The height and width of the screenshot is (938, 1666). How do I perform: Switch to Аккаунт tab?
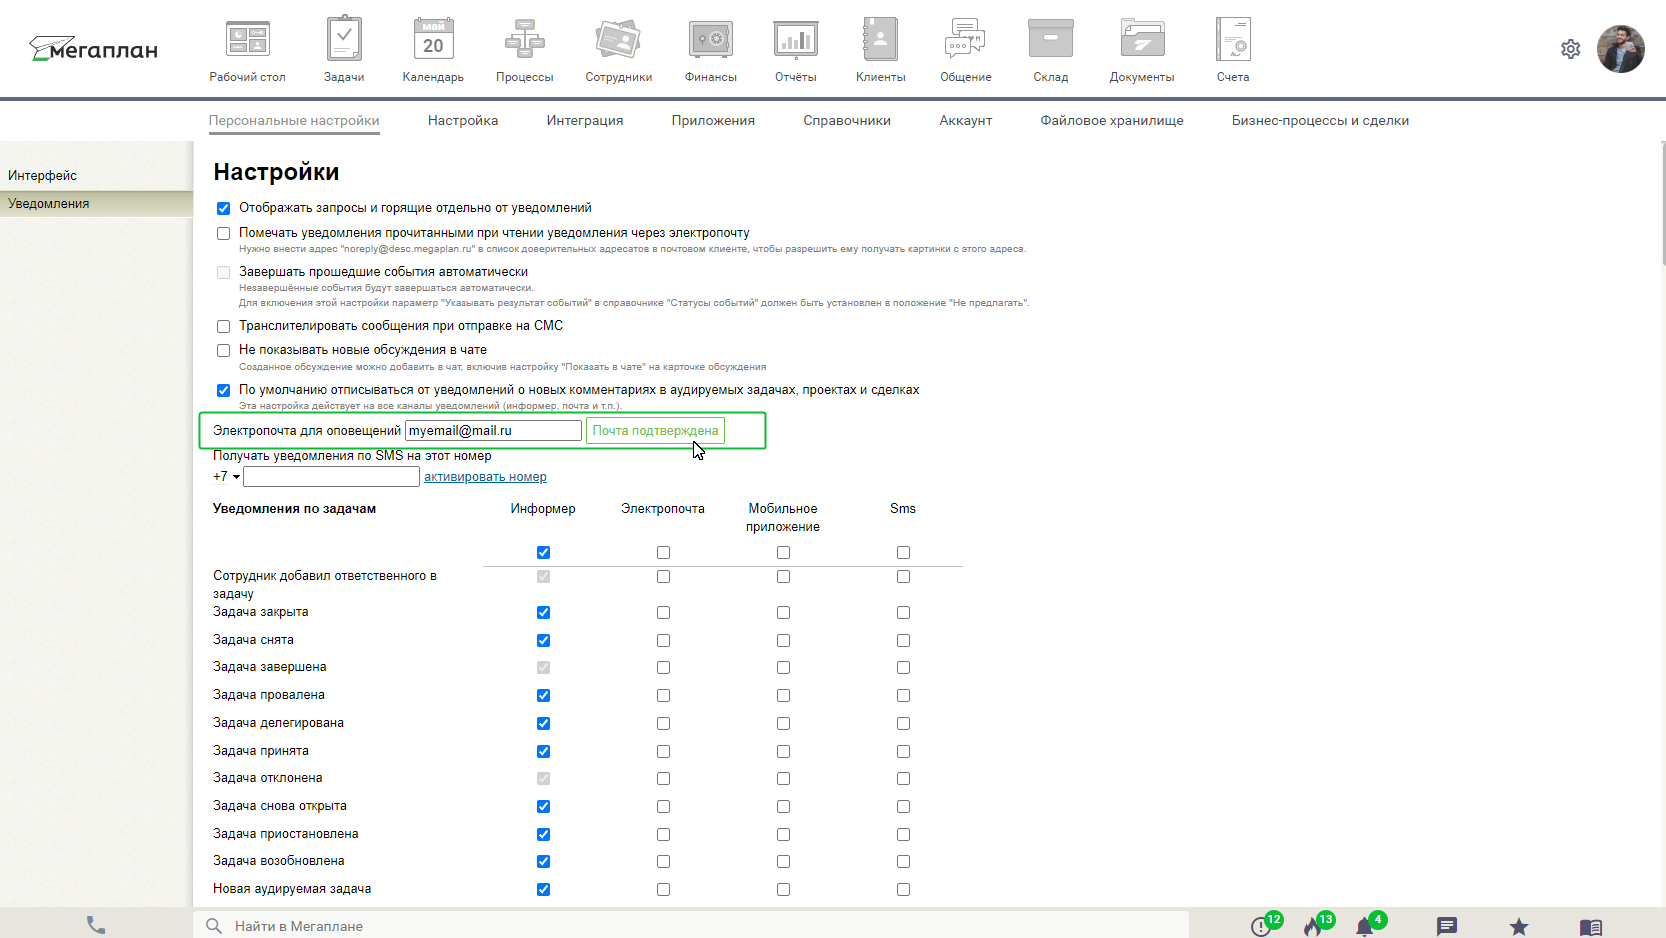pyautogui.click(x=966, y=120)
